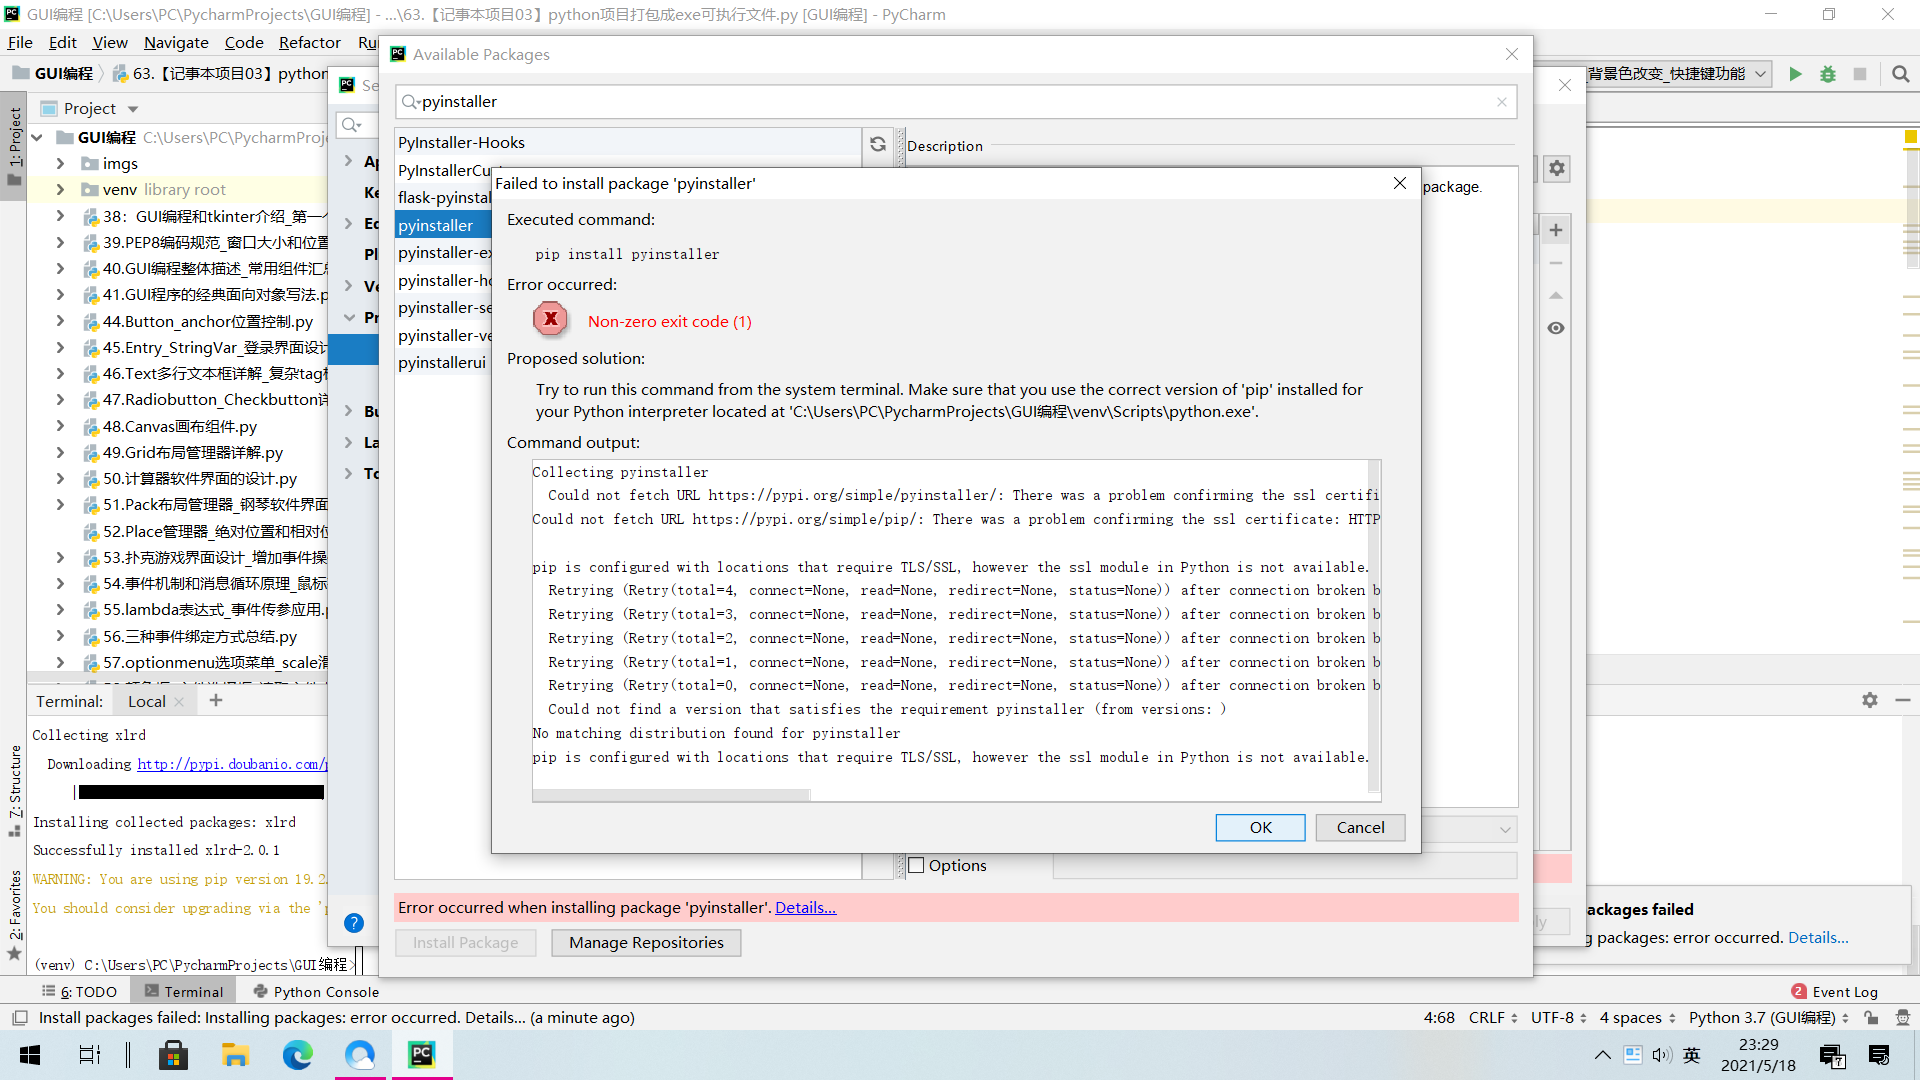Image resolution: width=1920 pixels, height=1080 pixels.
Task: Stop execution using the stop square icon
Action: point(1860,74)
